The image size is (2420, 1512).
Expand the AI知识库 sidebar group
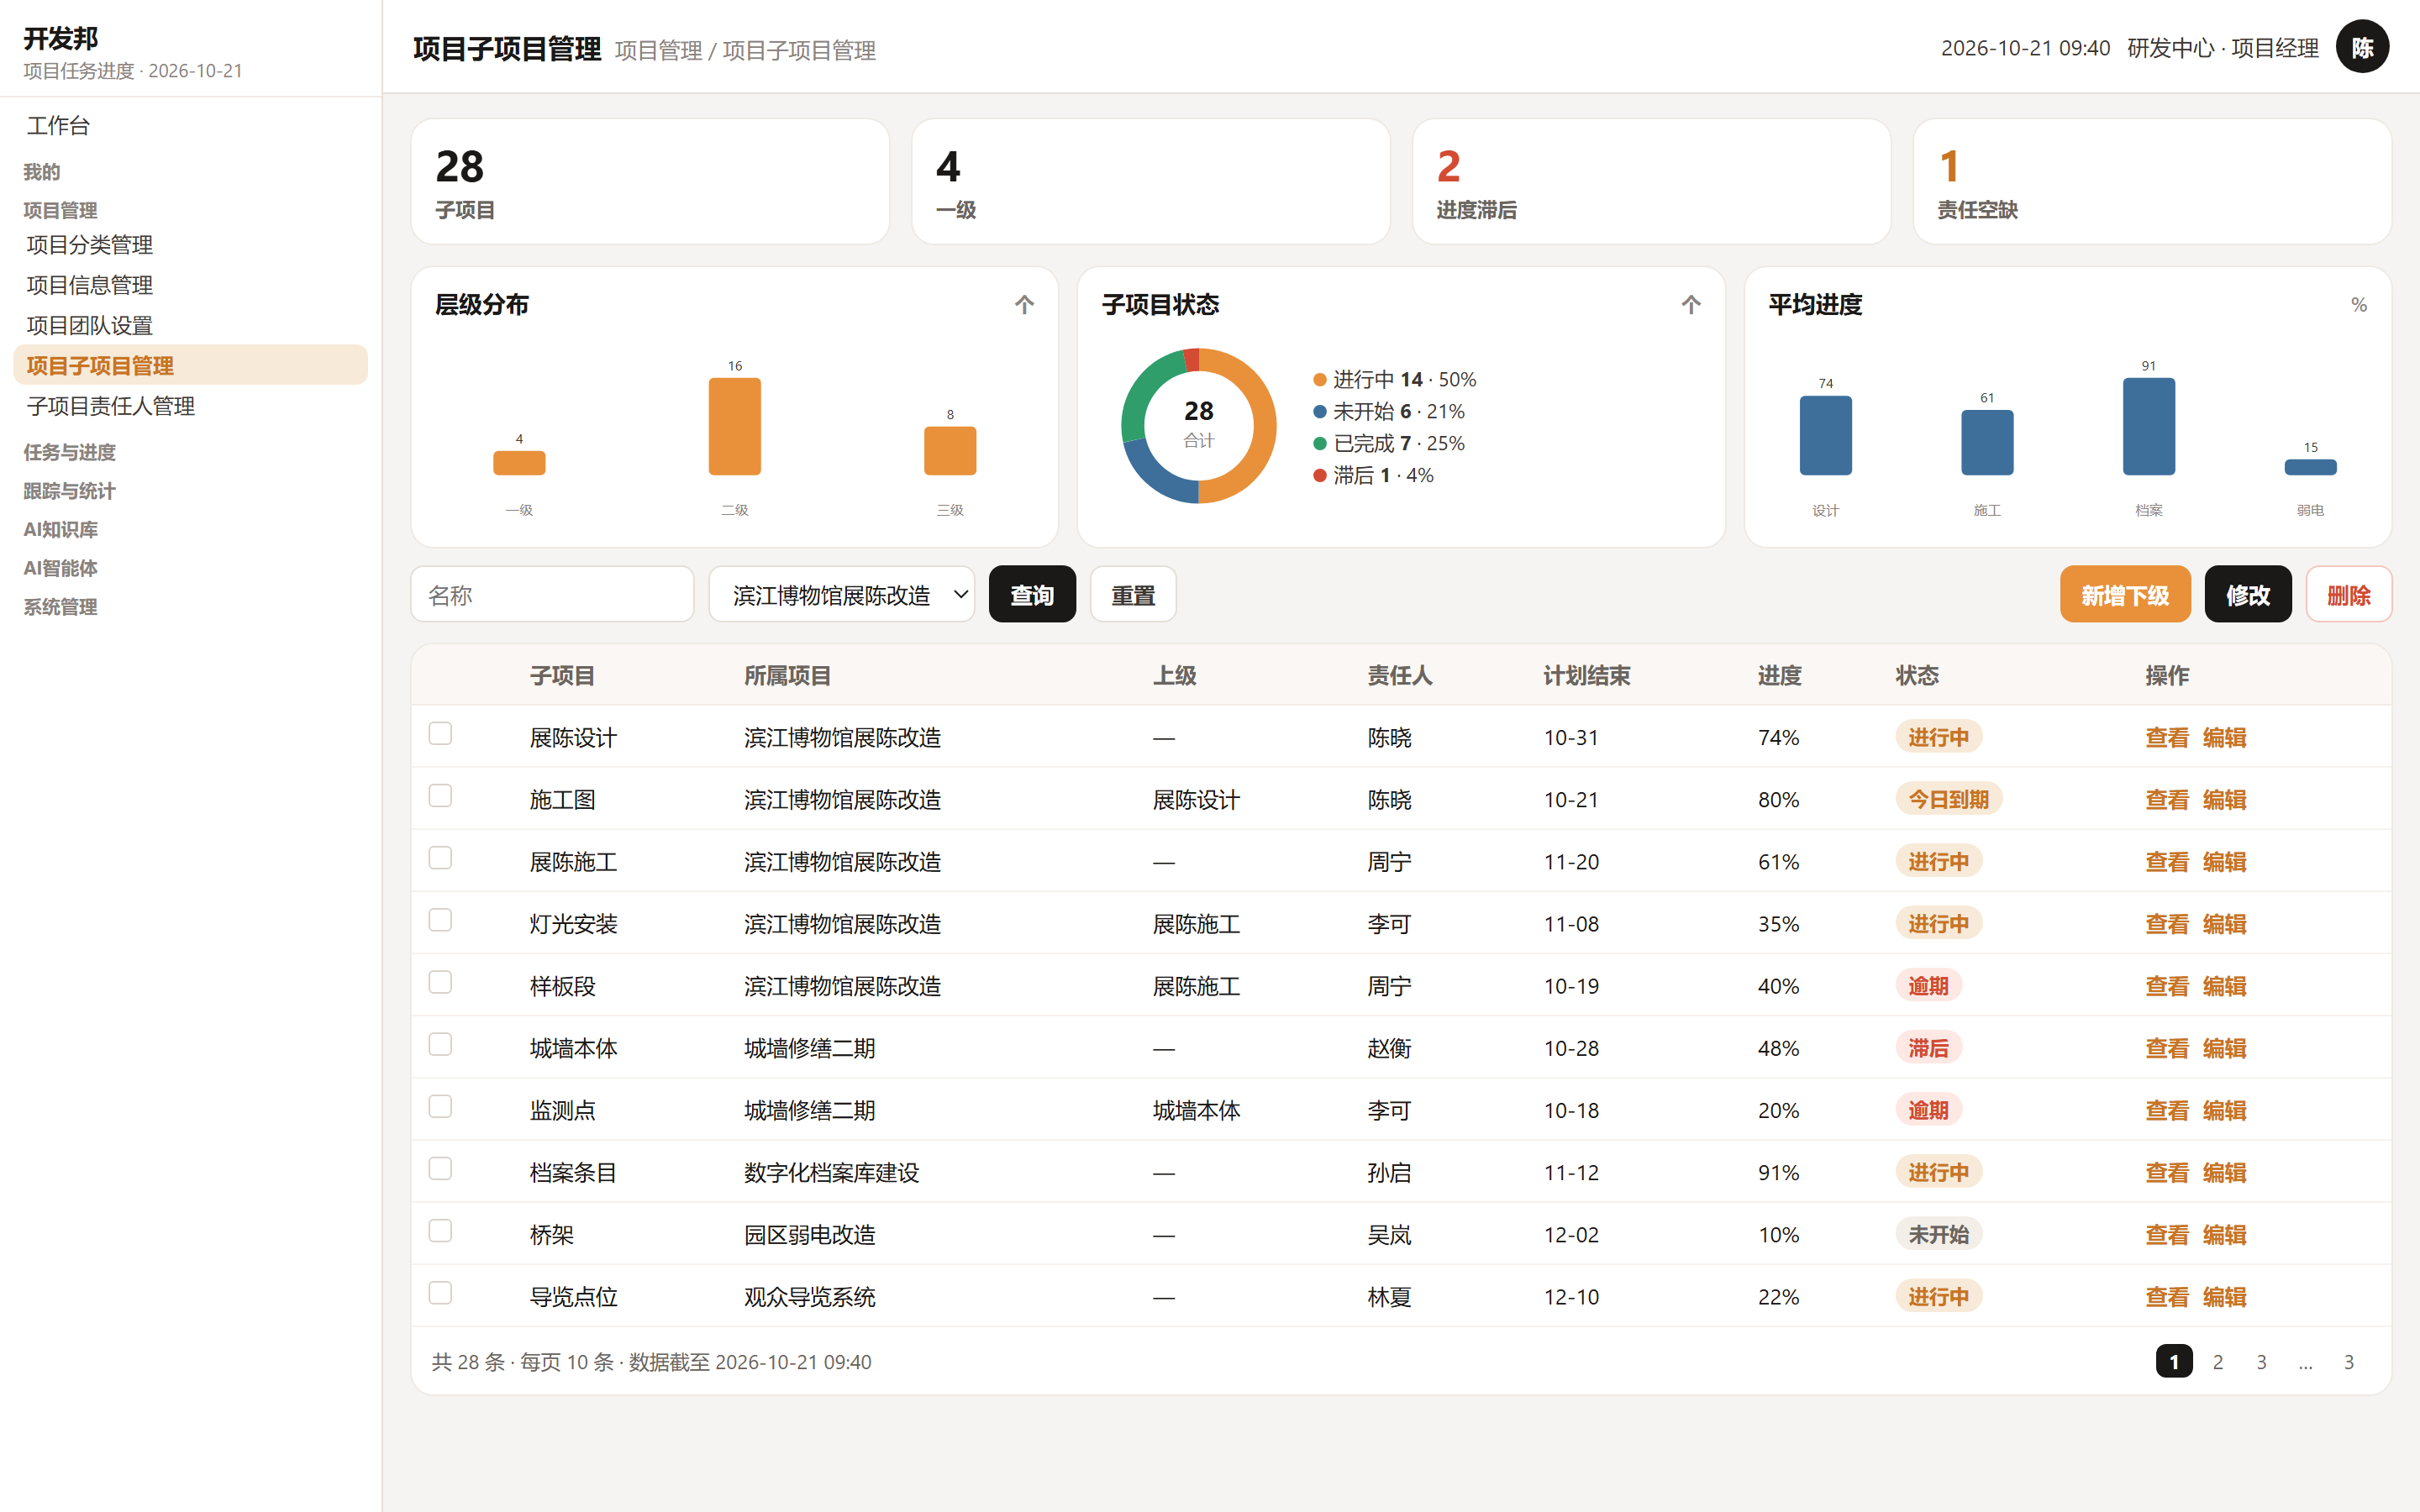[x=60, y=529]
